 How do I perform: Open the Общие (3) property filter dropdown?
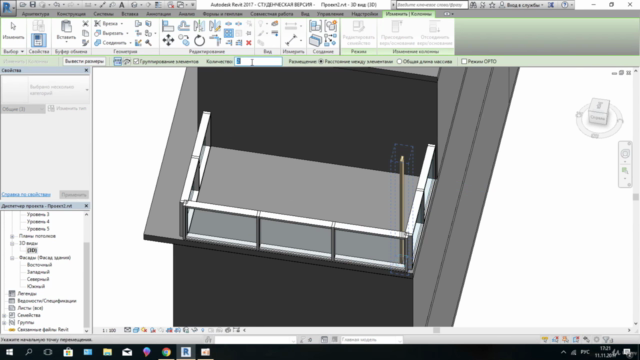point(23,109)
